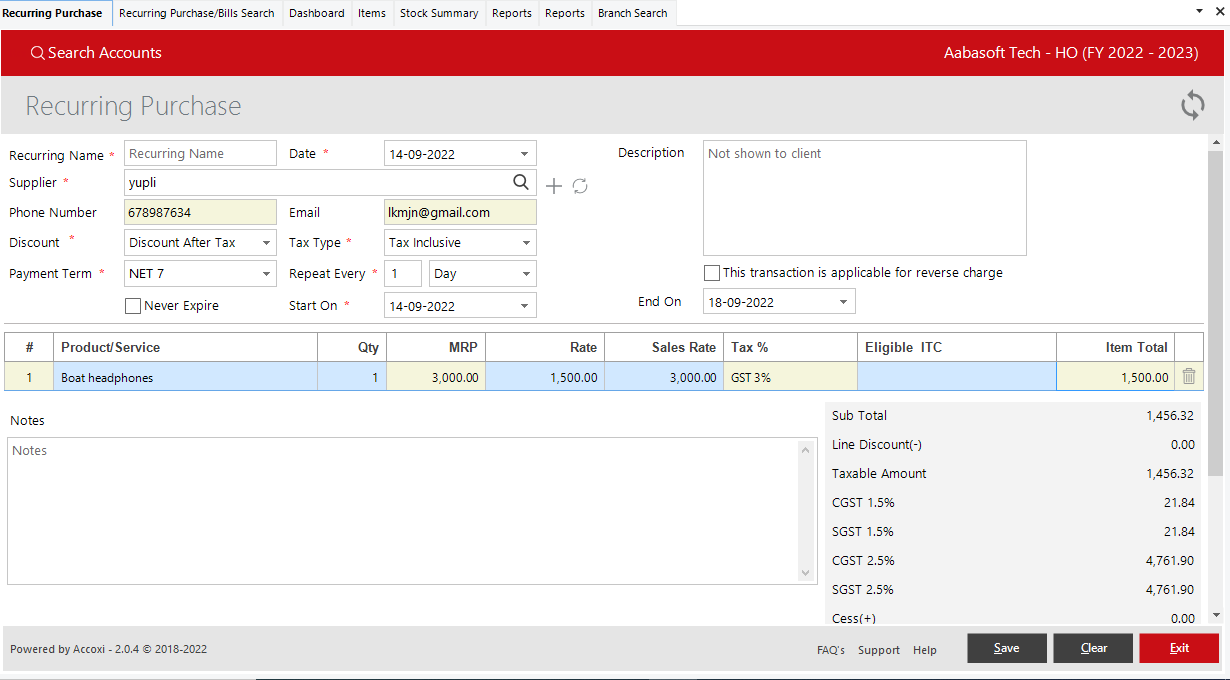Viewport: 1230px width, 680px height.
Task: Click the Qty cell showing 1
Action: point(352,377)
